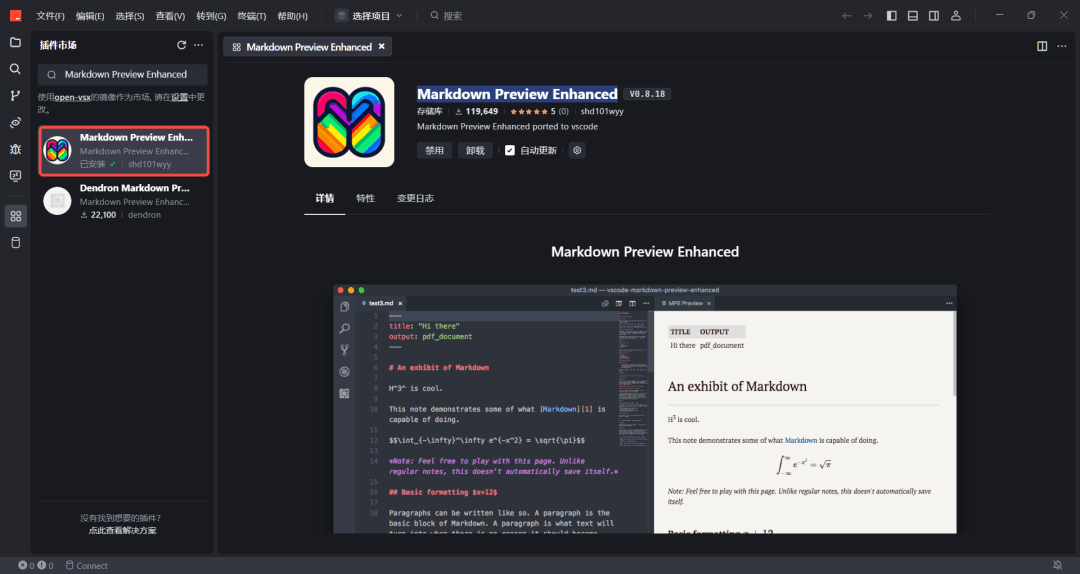Toggle the 自动更新 checkbox
The width and height of the screenshot is (1080, 574).
510,150
